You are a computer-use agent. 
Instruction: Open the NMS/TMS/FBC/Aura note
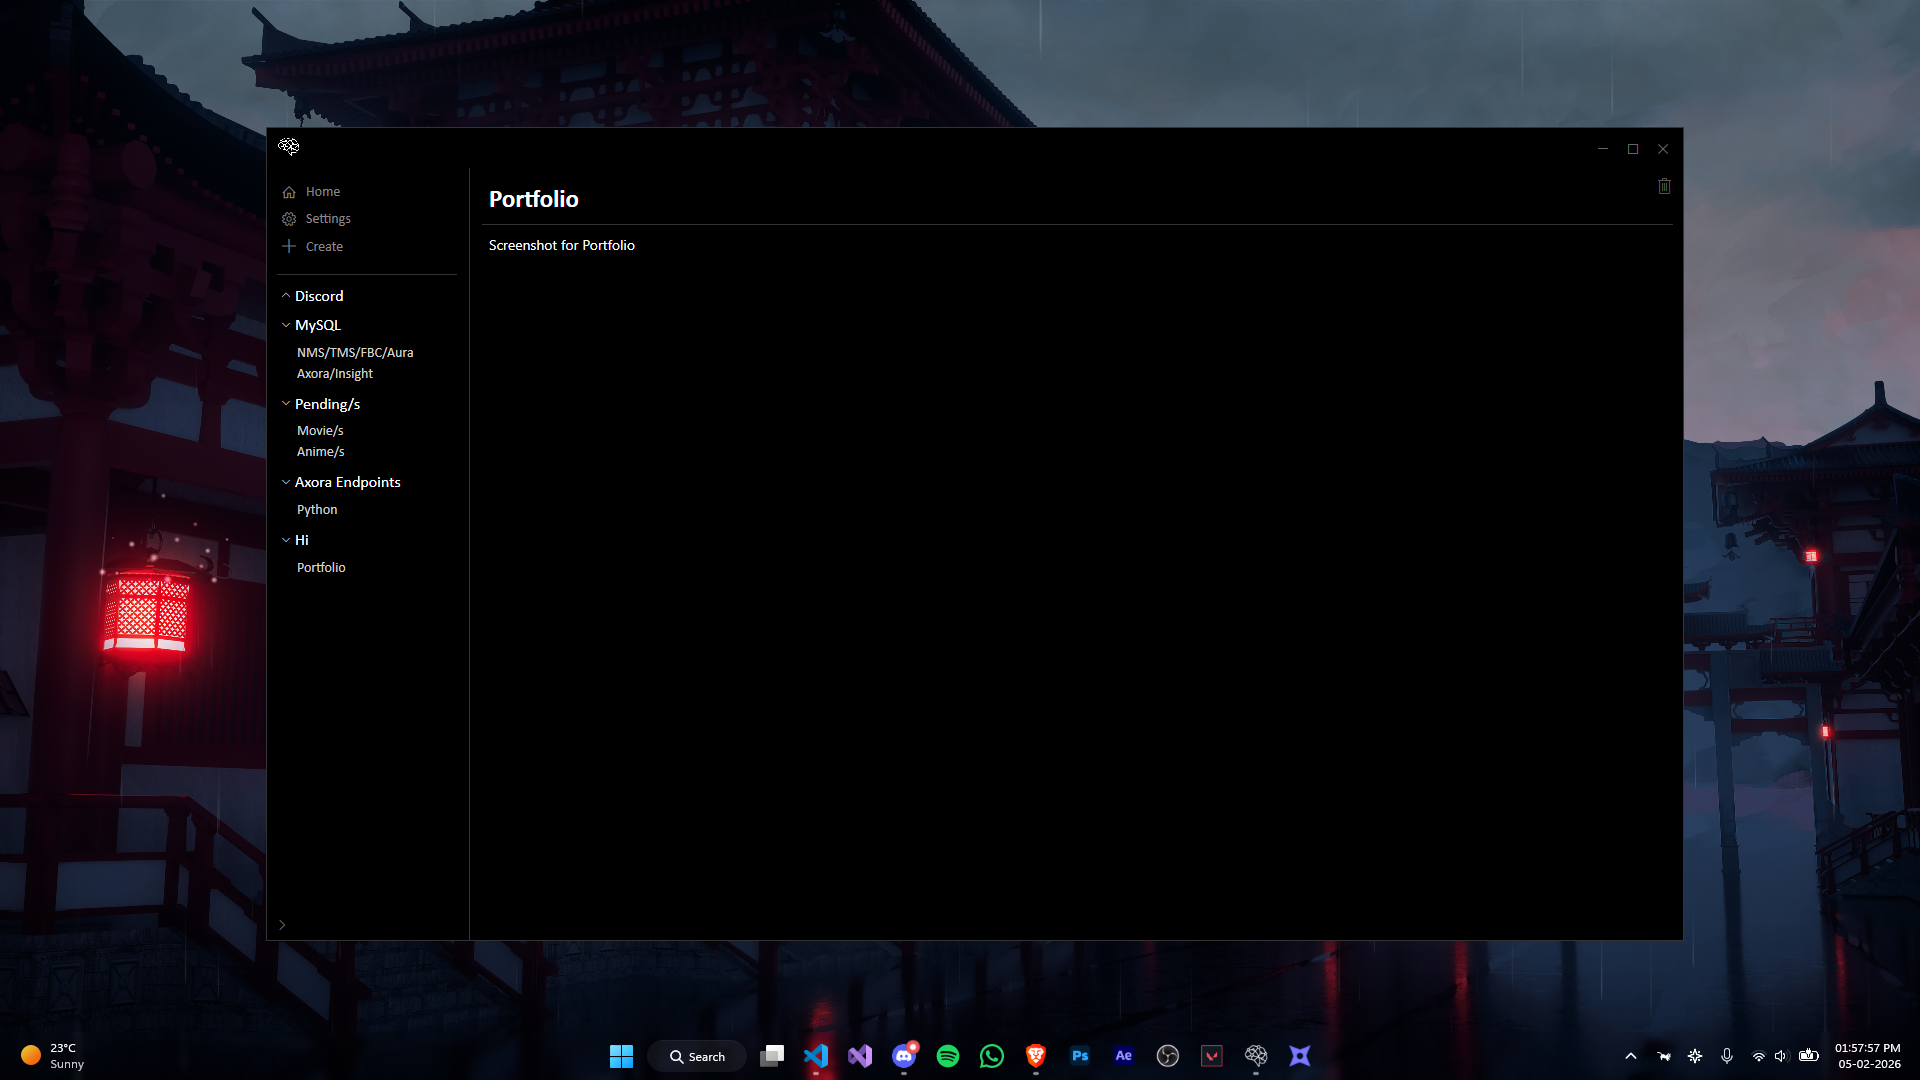pyautogui.click(x=355, y=352)
